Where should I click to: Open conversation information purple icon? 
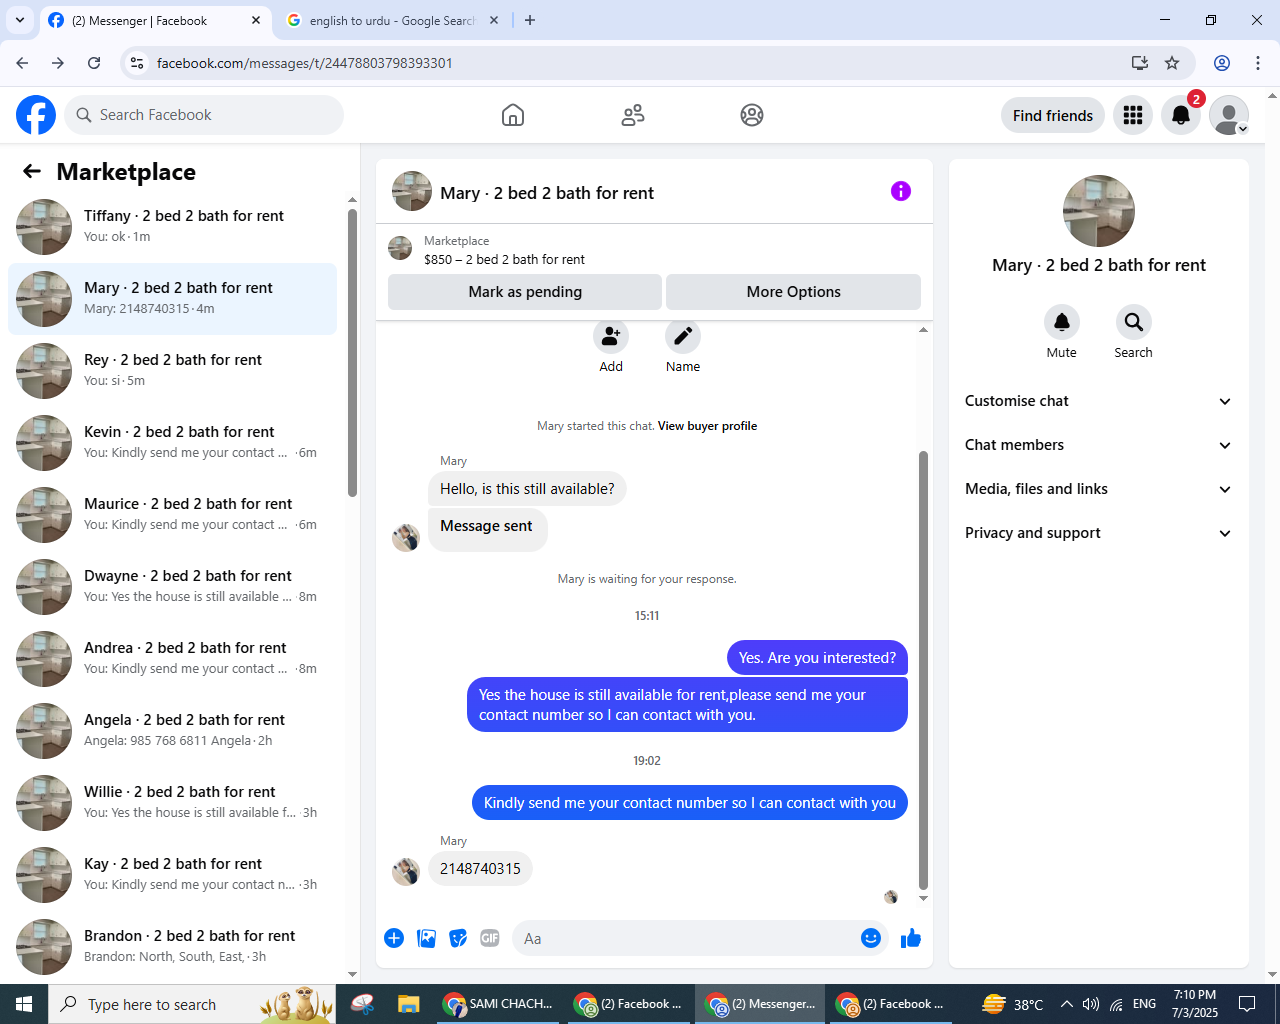tap(901, 191)
